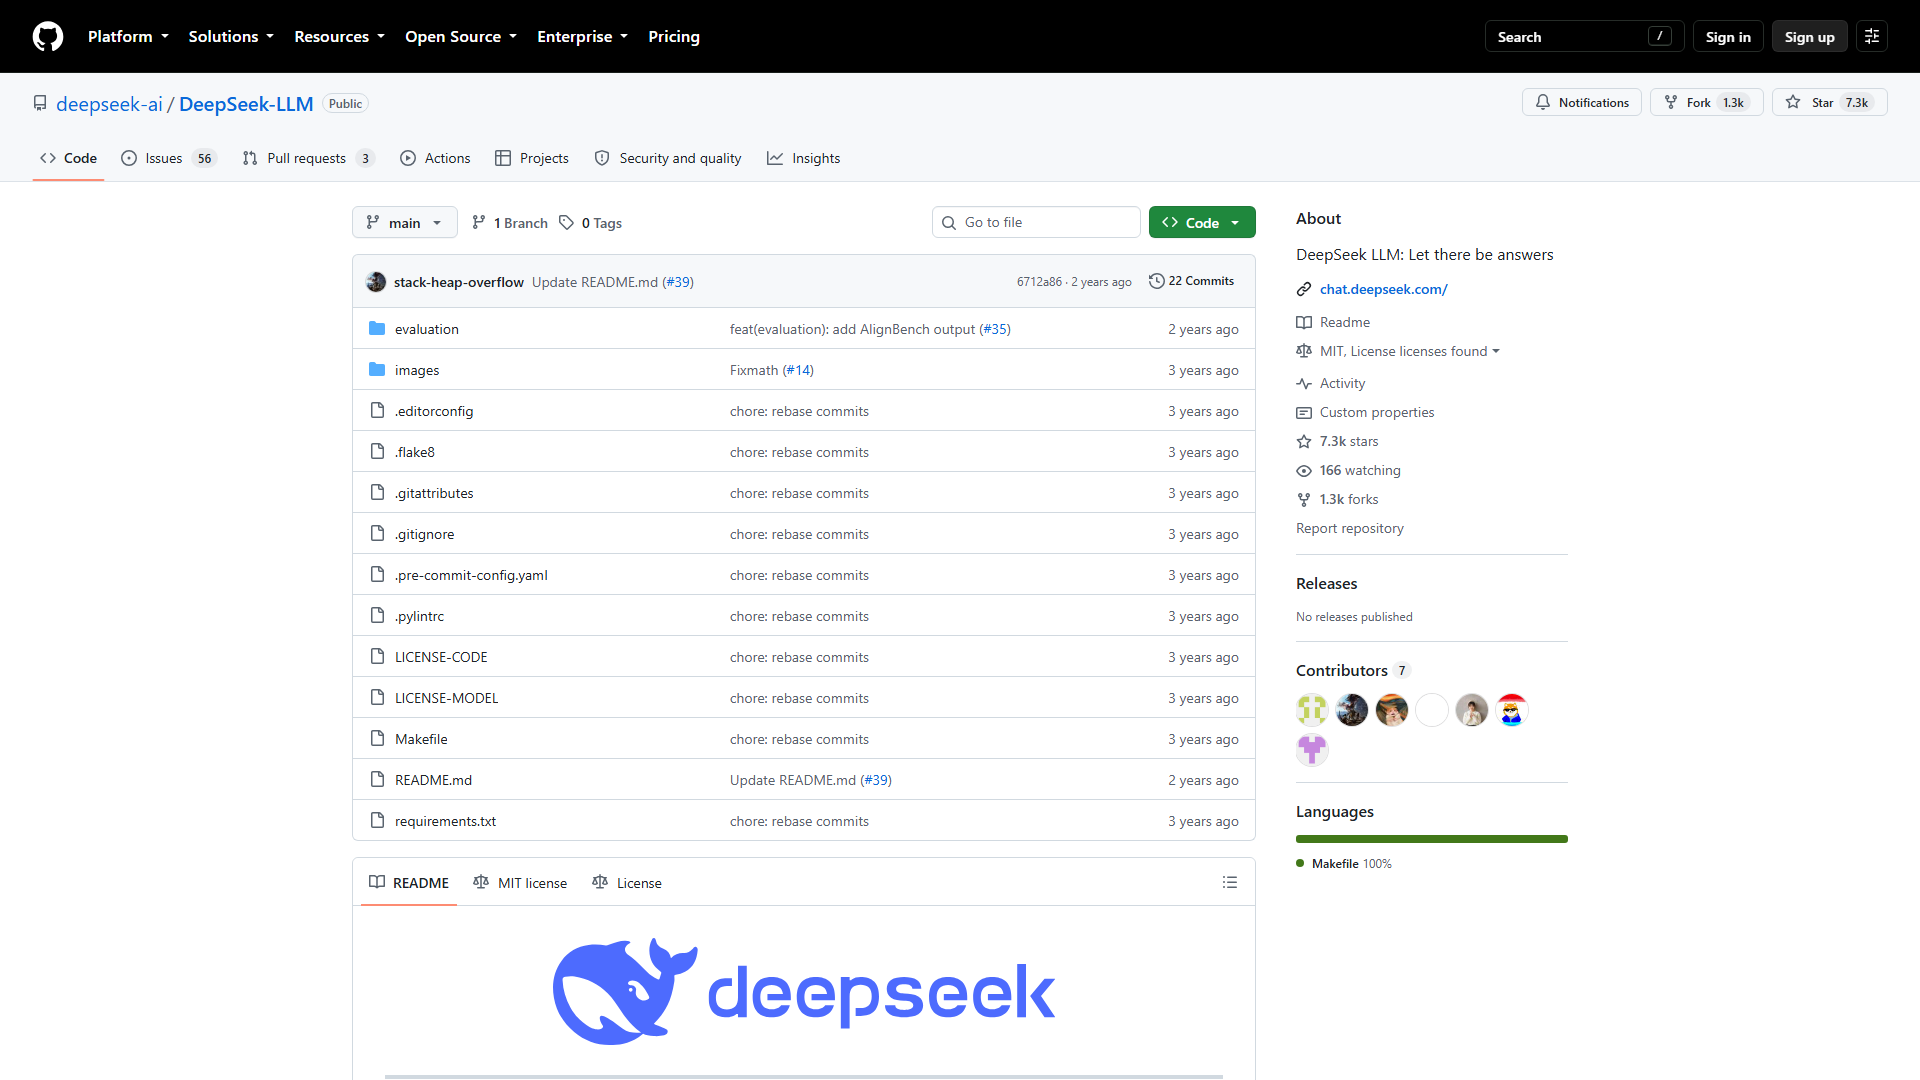Image resolution: width=1920 pixels, height=1080 pixels.
Task: Click the green Makefile language bar
Action: pyautogui.click(x=1432, y=839)
